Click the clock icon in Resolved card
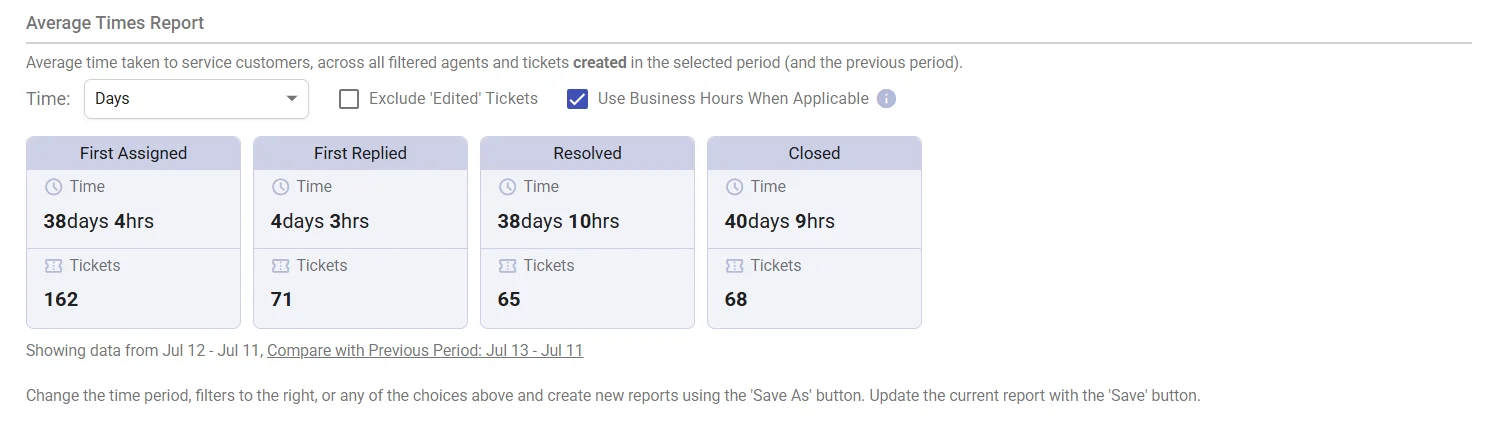1487x428 pixels. [x=507, y=187]
